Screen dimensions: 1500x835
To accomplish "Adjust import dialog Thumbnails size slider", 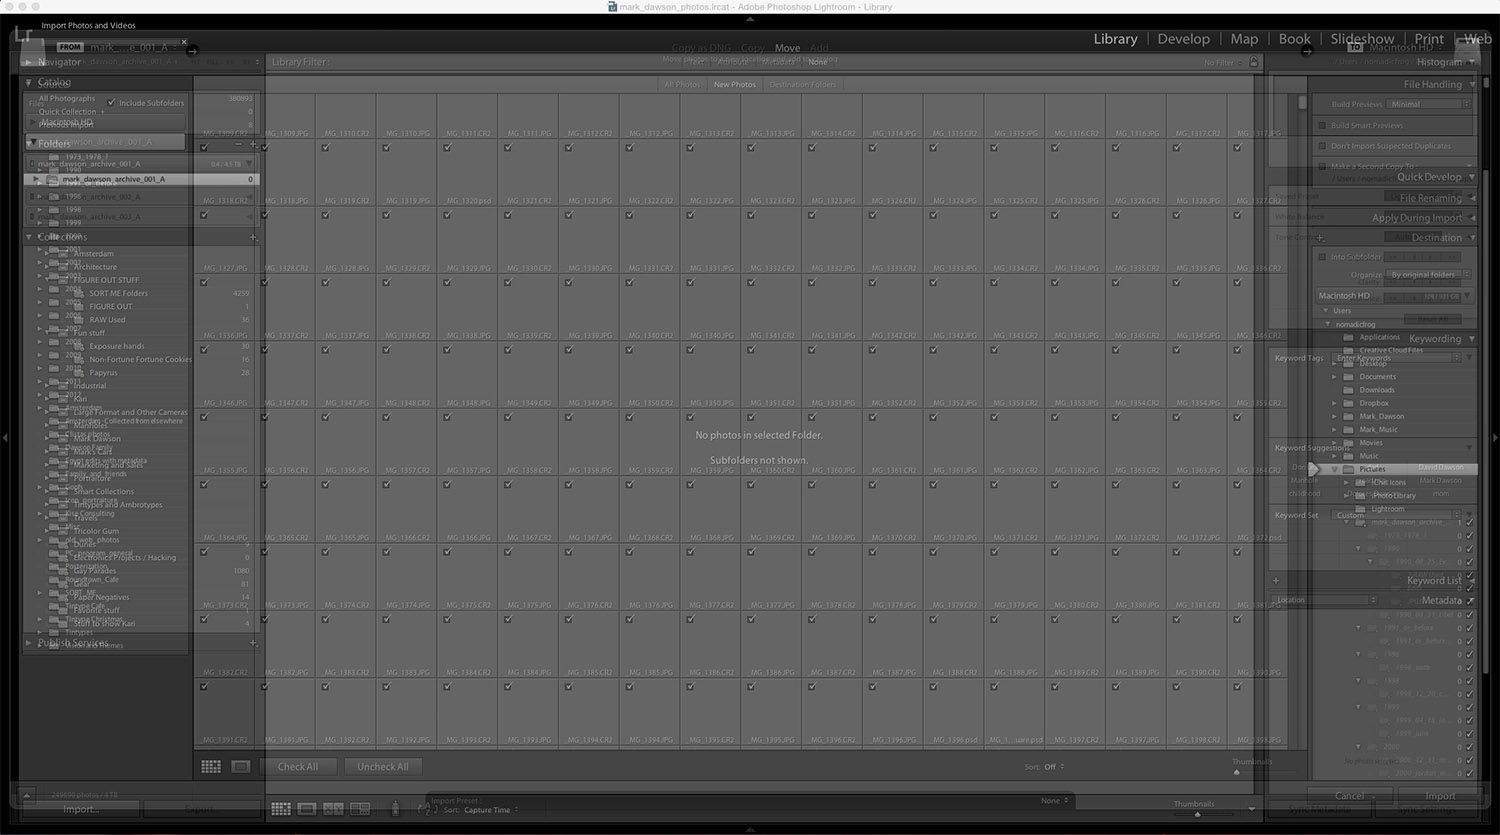I will pos(1236,772).
